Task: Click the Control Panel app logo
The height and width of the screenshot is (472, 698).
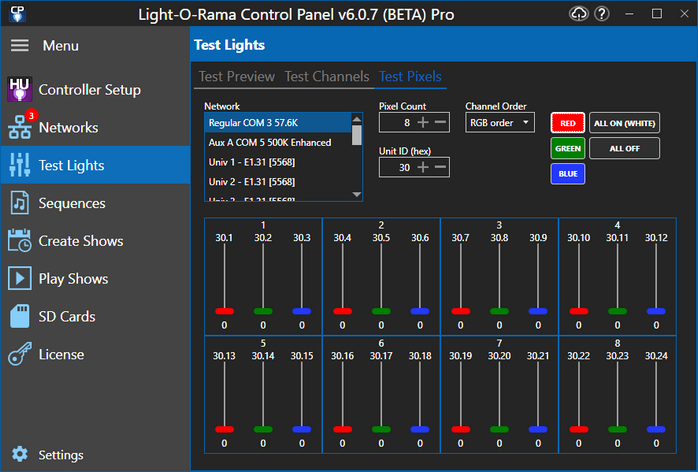Action: 17,14
